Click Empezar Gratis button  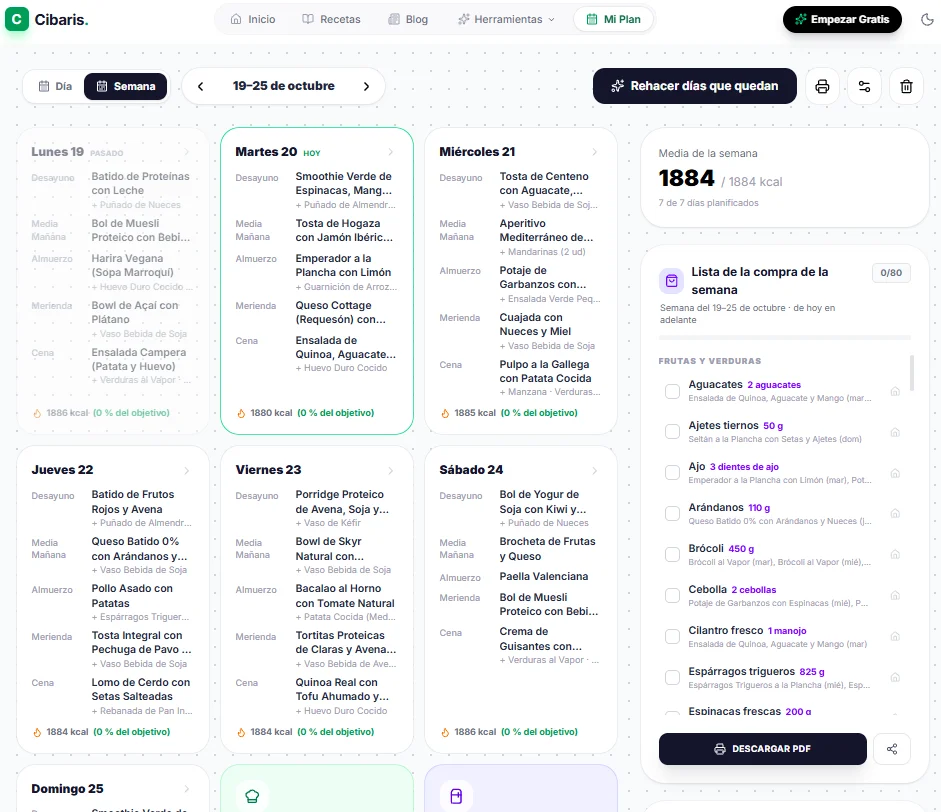pyautogui.click(x=842, y=19)
